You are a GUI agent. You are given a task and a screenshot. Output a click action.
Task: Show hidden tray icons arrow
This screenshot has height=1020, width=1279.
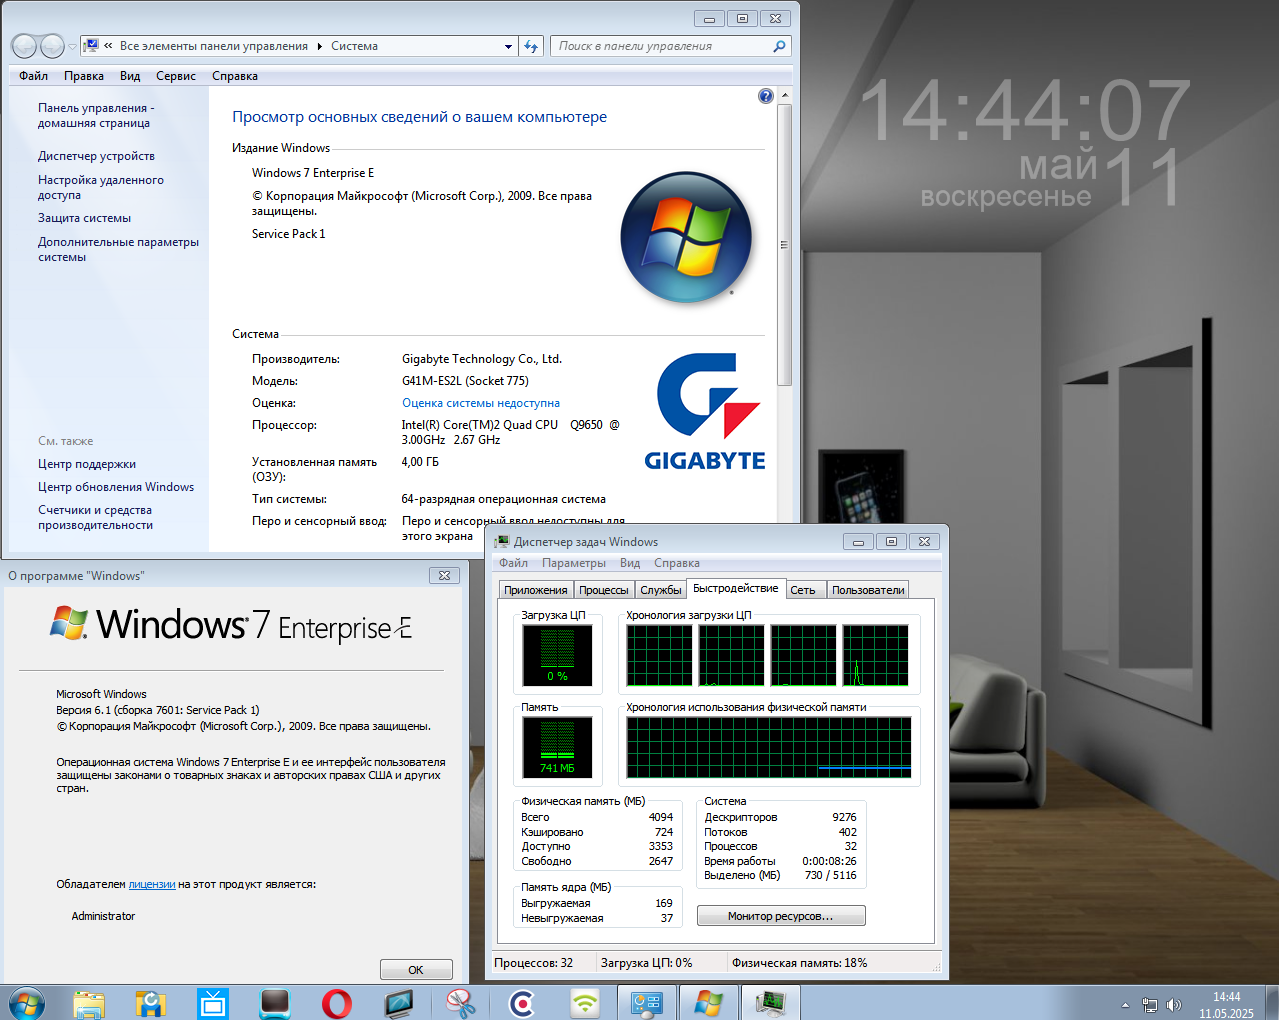pyautogui.click(x=1125, y=1005)
